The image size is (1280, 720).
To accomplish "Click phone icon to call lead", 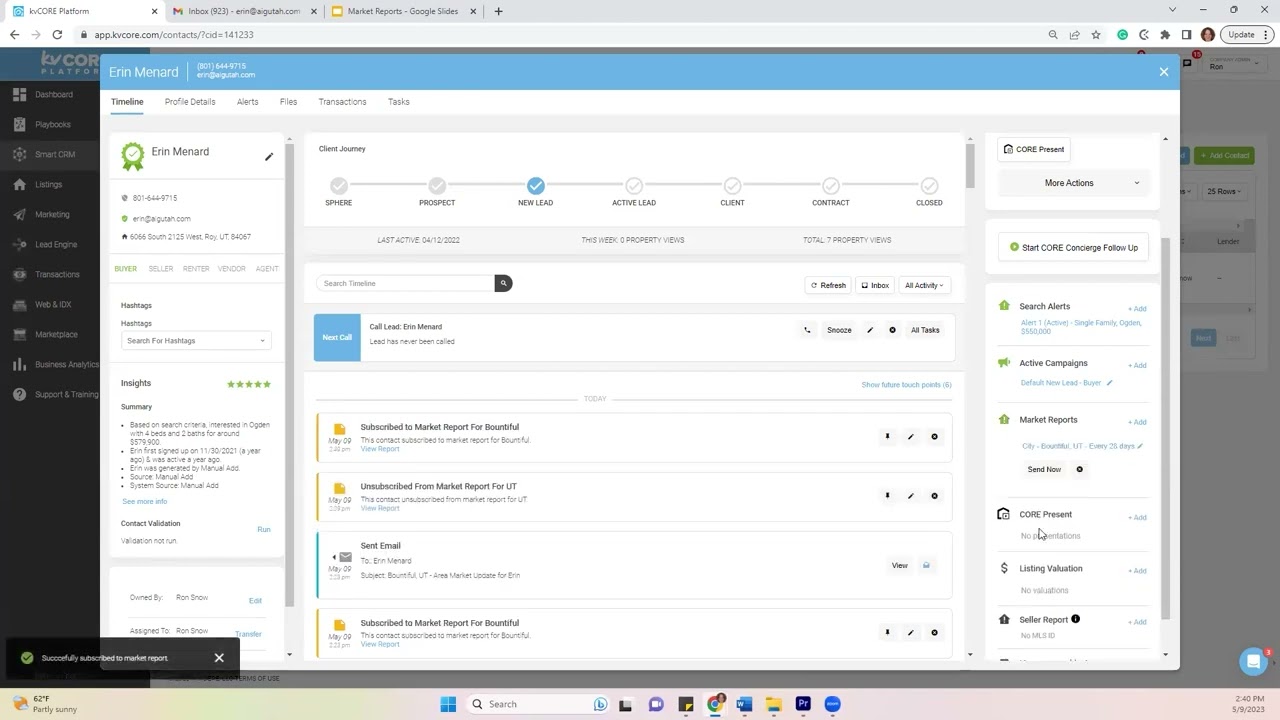I will click(x=807, y=330).
